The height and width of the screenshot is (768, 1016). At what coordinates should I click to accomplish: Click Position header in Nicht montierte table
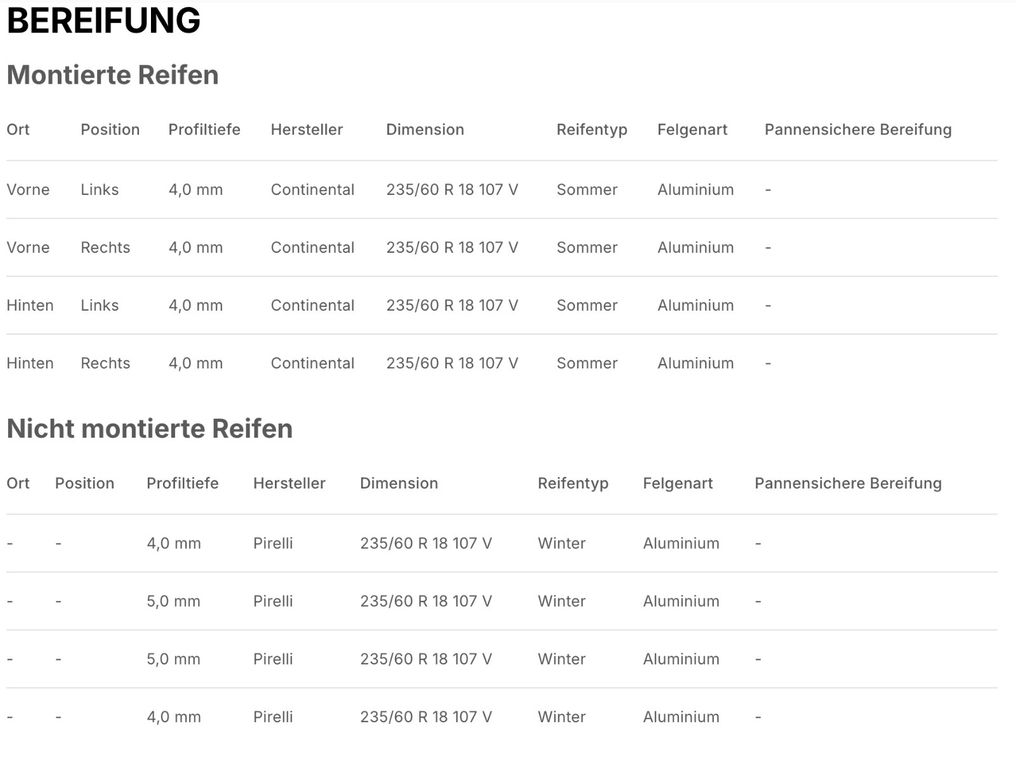point(85,484)
